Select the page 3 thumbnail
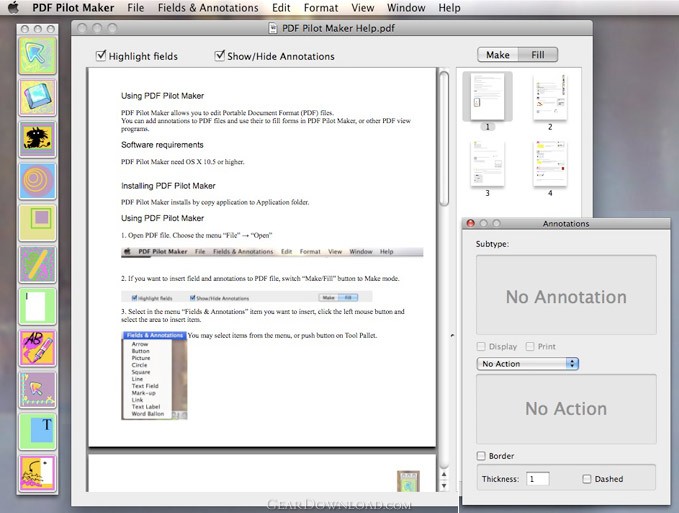 pyautogui.click(x=488, y=163)
